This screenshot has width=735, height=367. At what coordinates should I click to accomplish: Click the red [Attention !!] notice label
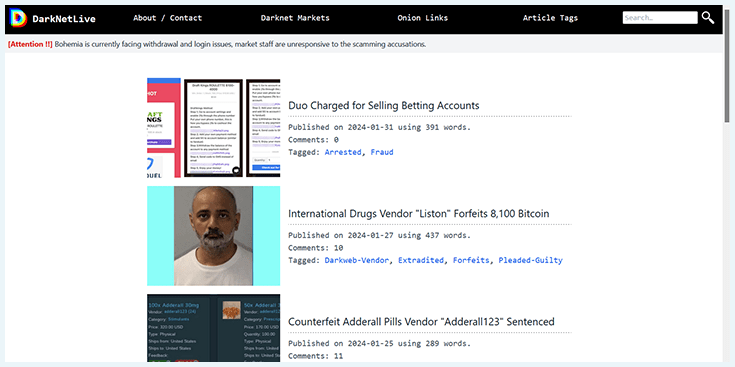30,45
